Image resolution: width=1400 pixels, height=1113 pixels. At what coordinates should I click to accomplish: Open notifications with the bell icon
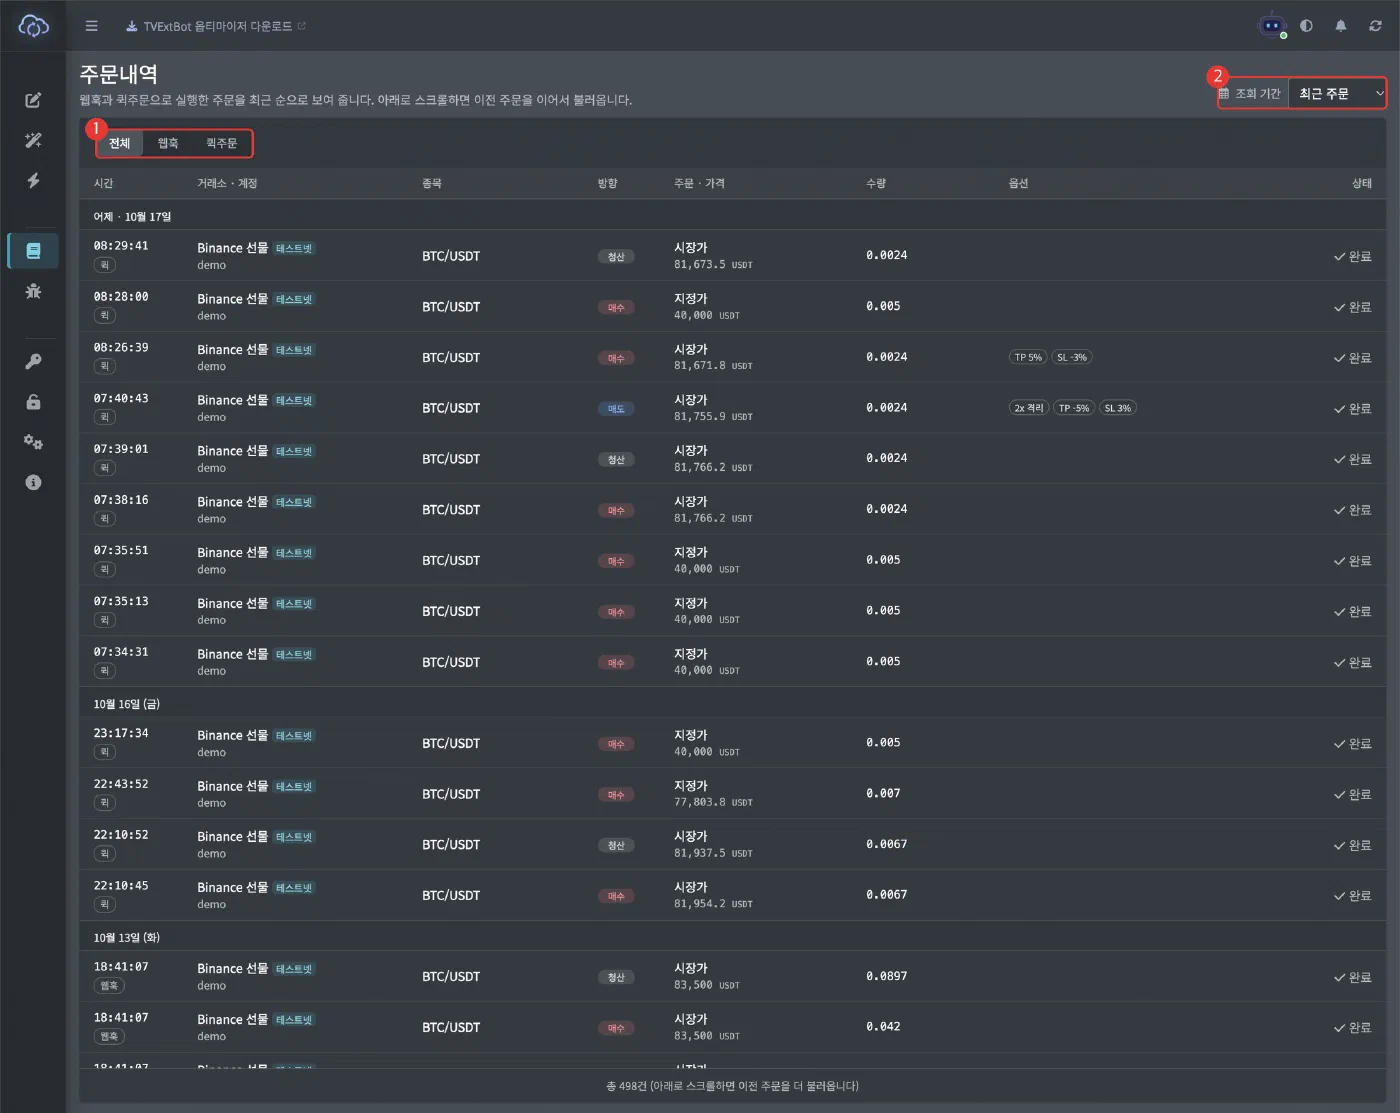(x=1341, y=26)
